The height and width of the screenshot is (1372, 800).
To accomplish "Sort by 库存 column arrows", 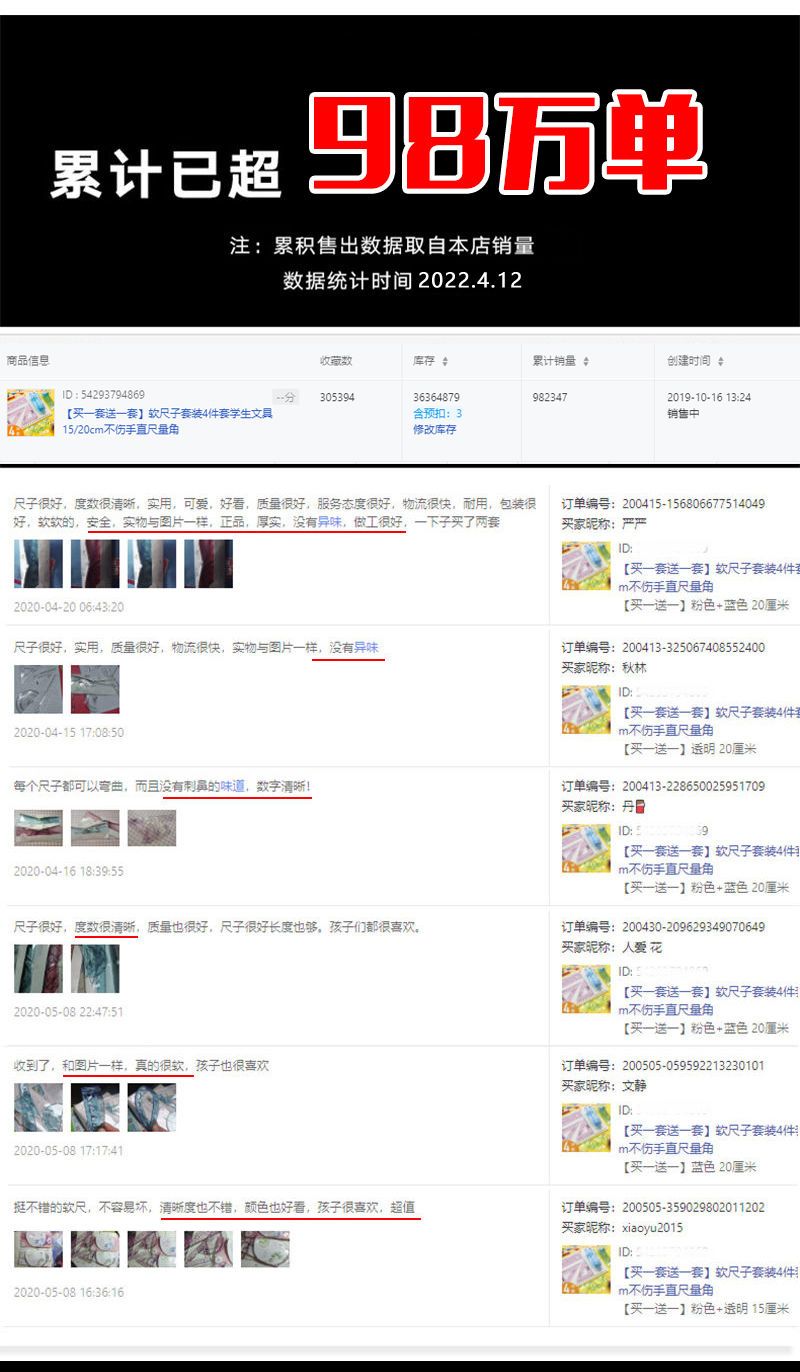I will (445, 361).
